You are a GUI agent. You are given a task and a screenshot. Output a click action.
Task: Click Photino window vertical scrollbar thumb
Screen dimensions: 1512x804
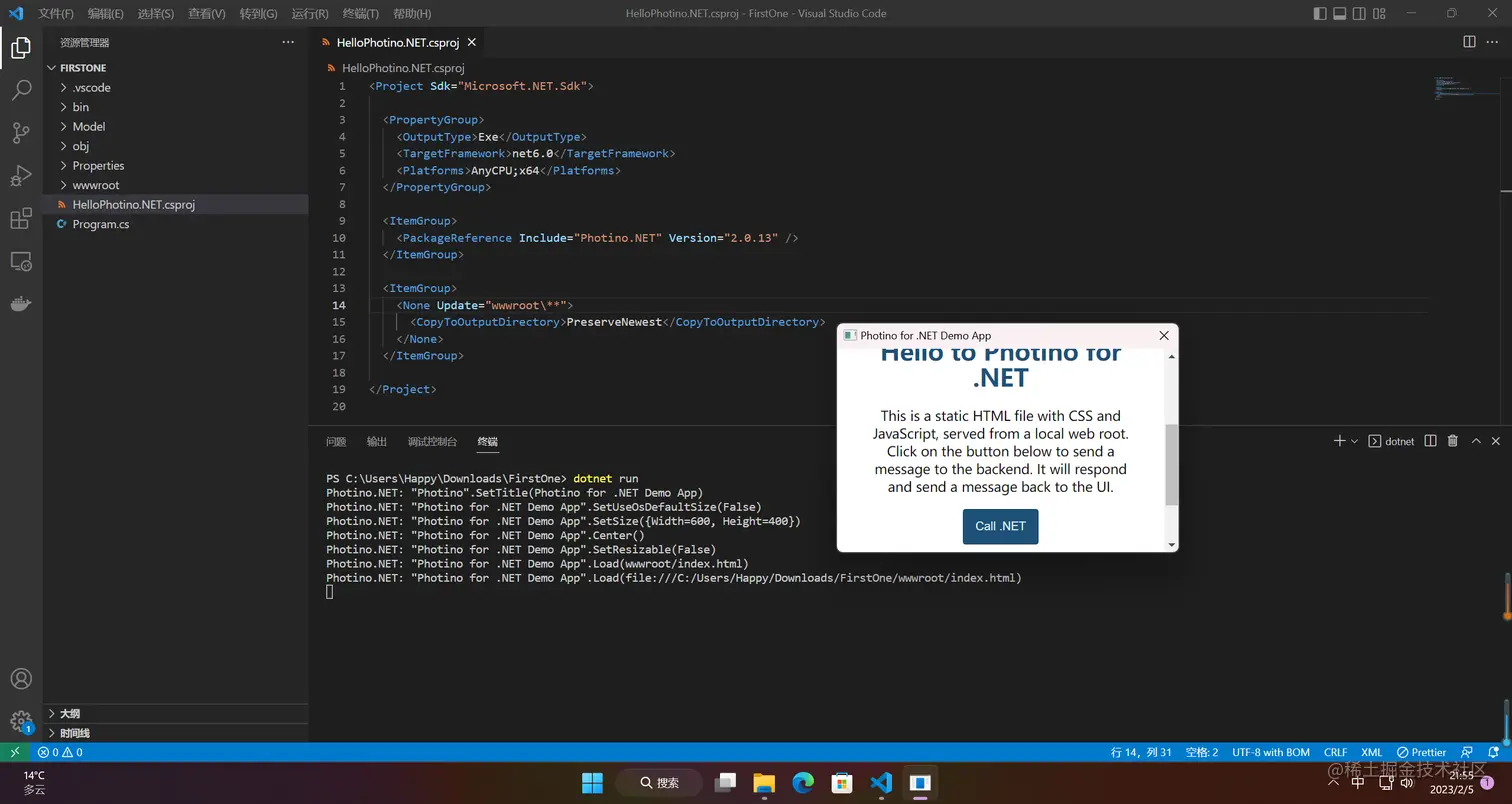click(x=1172, y=465)
